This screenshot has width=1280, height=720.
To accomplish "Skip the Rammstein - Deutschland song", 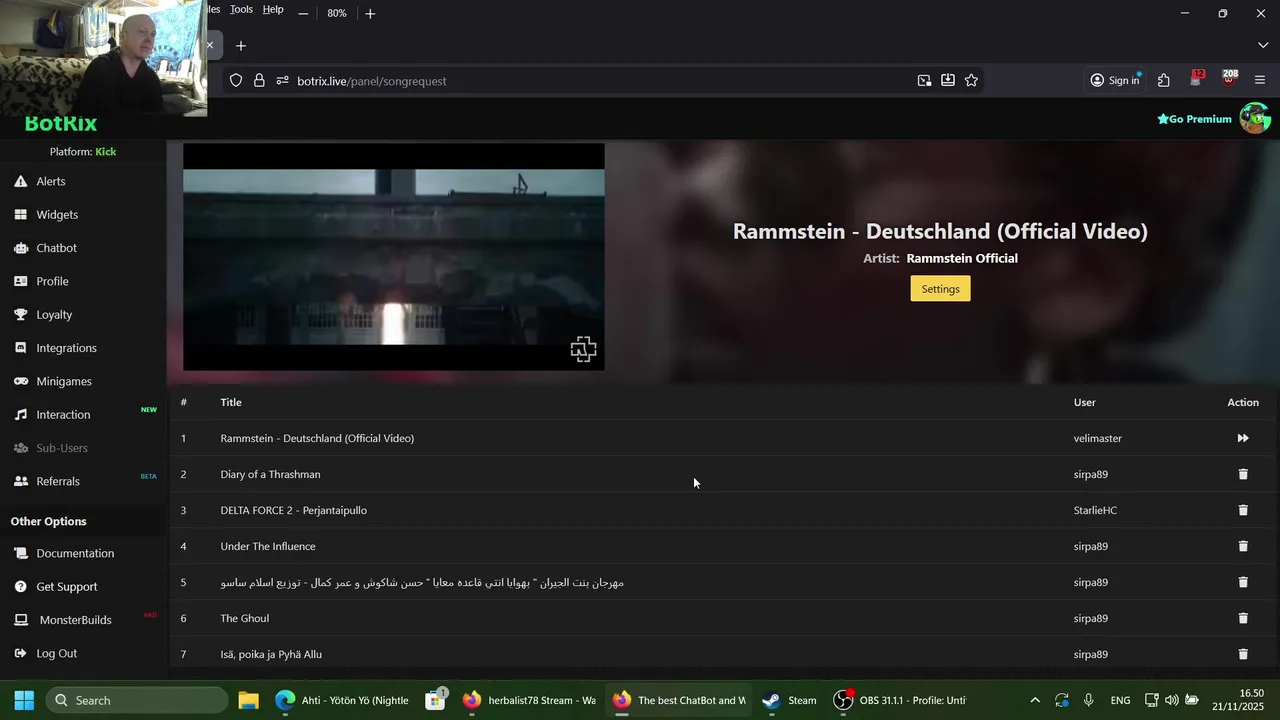I will click(1243, 438).
